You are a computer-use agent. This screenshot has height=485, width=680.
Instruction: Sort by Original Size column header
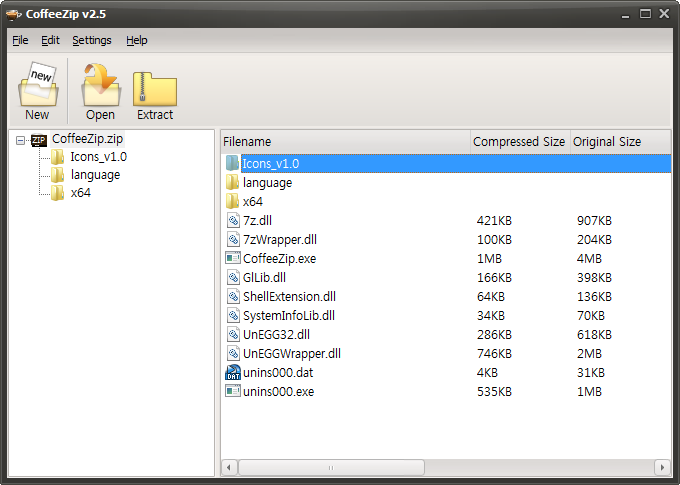coord(620,142)
